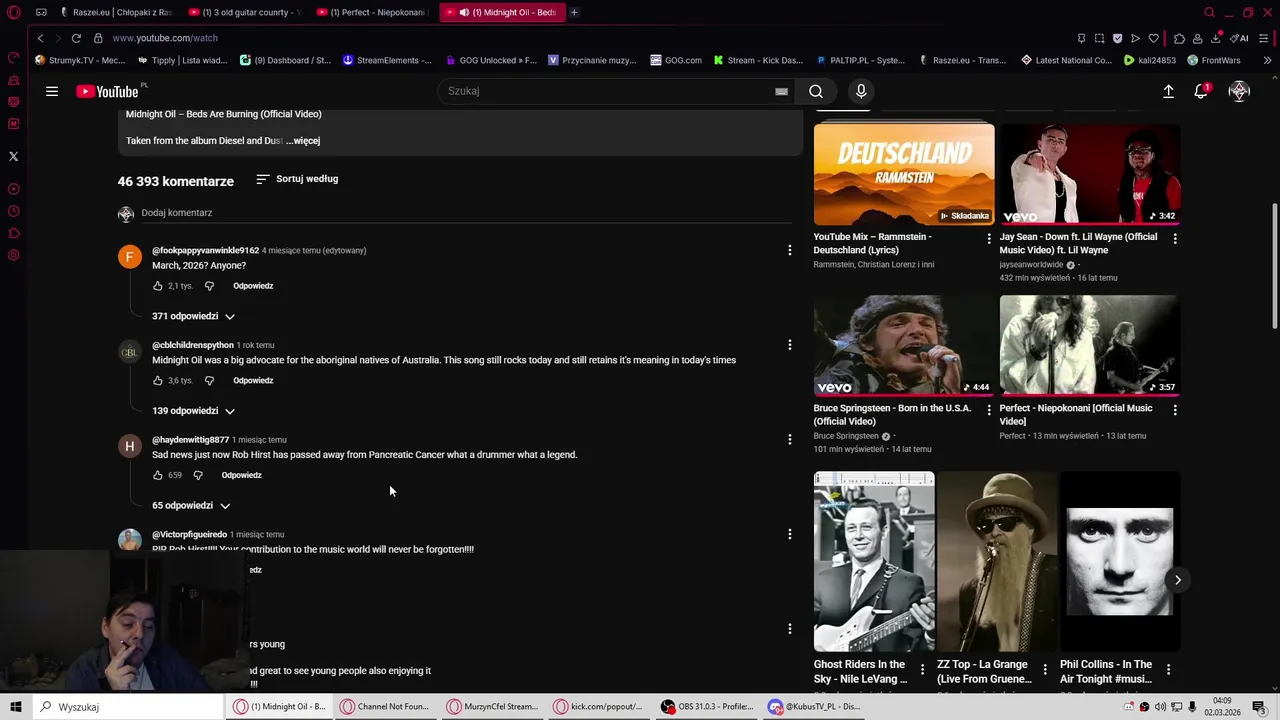Open Phil Collins In The Air Tonight short
The width and height of the screenshot is (1280, 720).
point(1120,562)
